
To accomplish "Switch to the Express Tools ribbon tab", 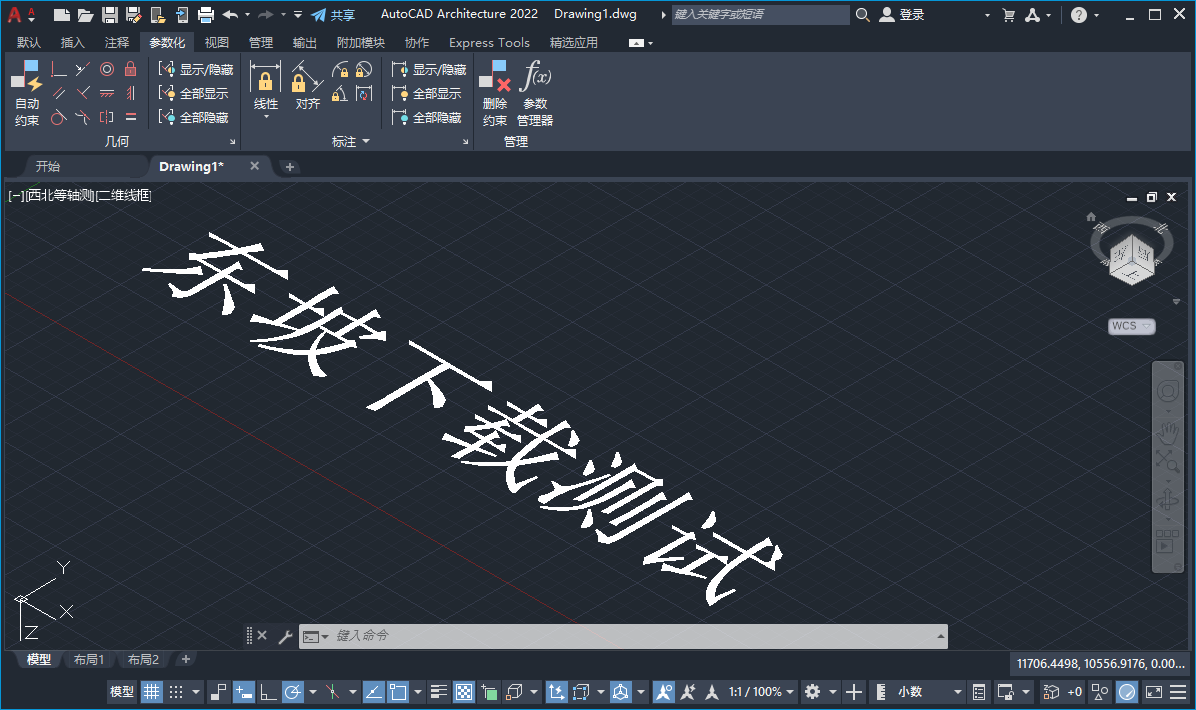I will 489,42.
